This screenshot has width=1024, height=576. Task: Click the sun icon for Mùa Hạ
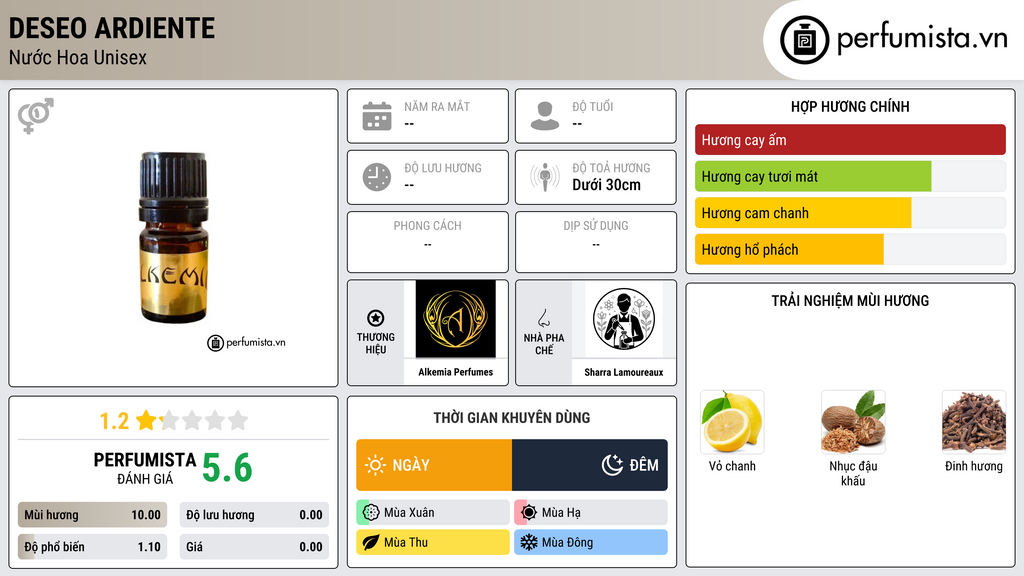tap(529, 513)
